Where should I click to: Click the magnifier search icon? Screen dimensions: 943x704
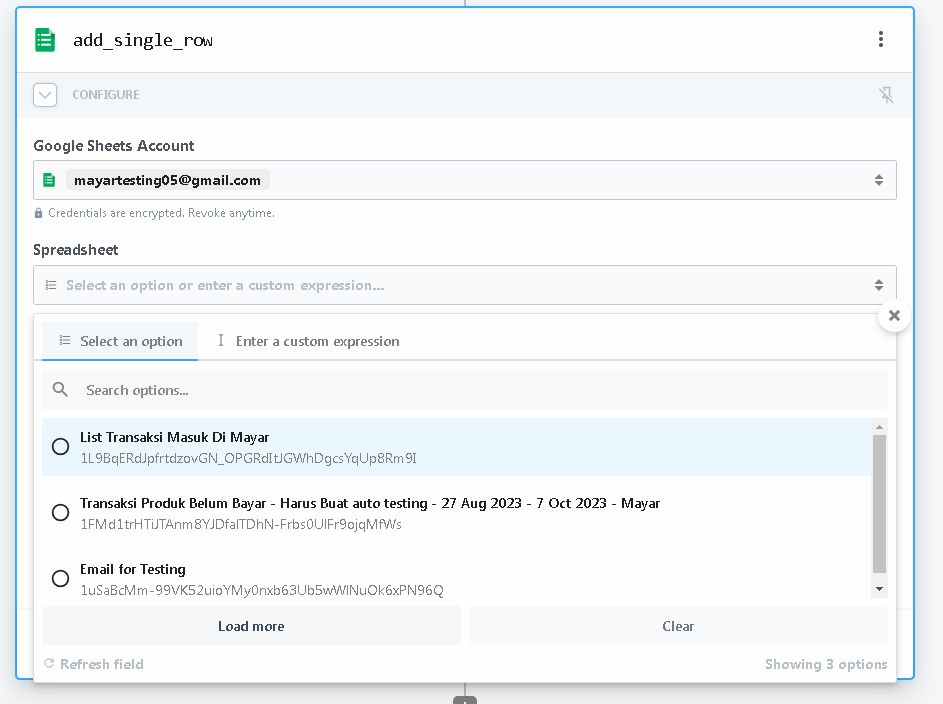click(60, 390)
